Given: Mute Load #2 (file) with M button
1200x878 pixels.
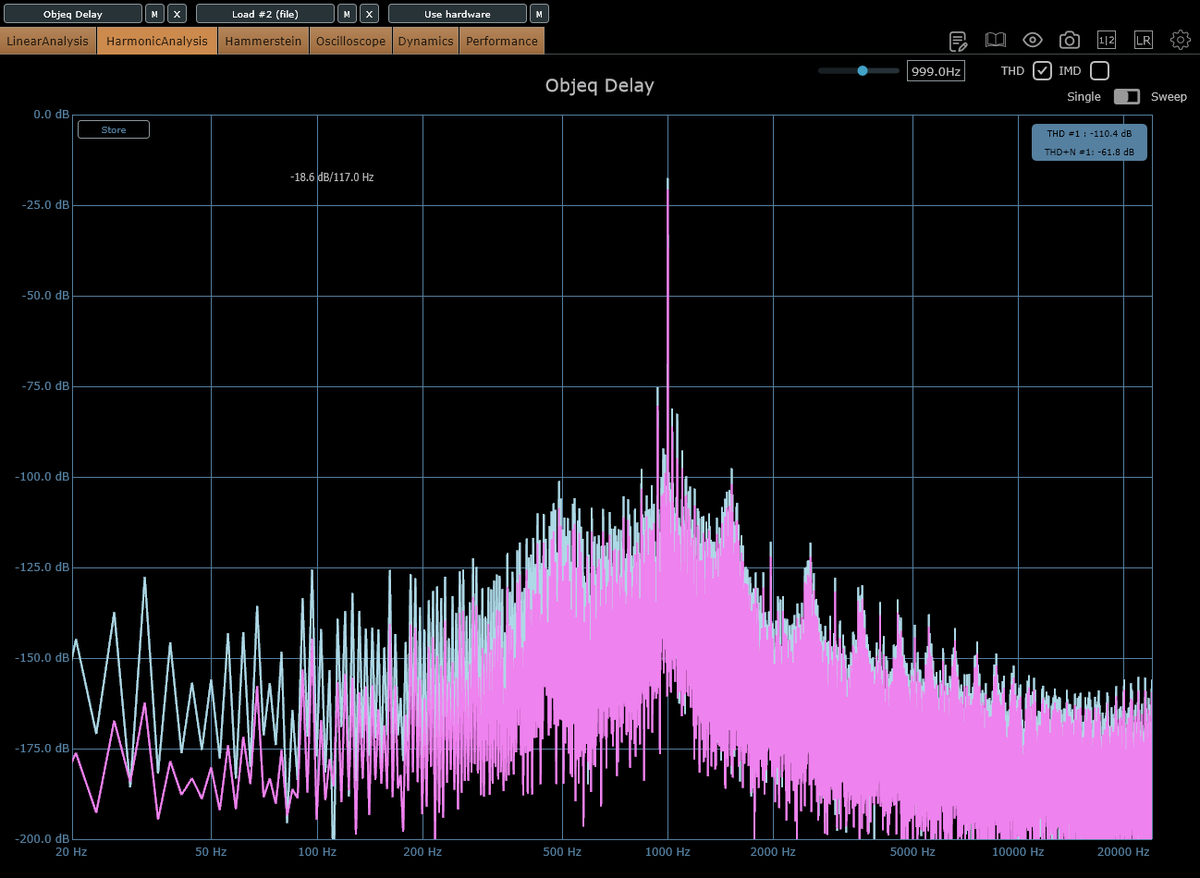Looking at the screenshot, I should pos(346,14).
